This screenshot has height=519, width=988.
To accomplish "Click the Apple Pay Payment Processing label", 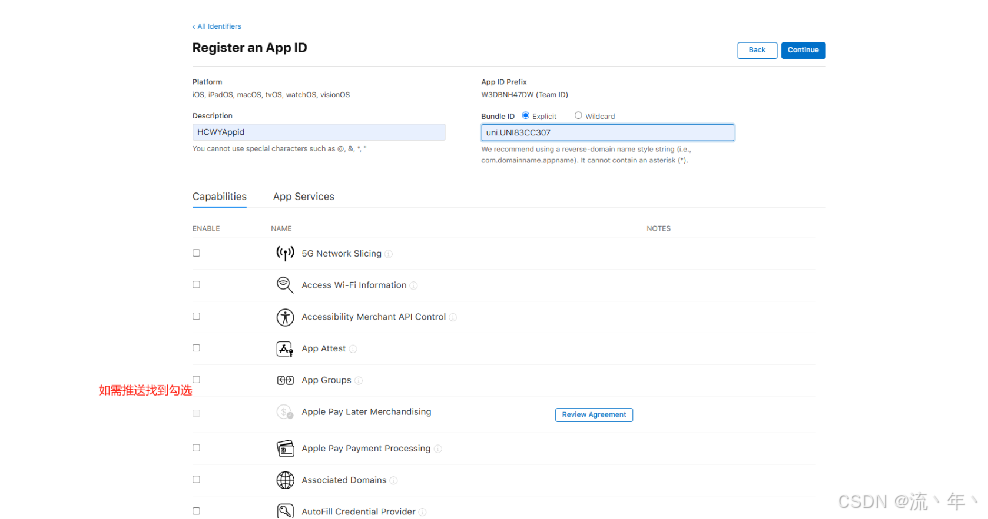I will coord(365,448).
